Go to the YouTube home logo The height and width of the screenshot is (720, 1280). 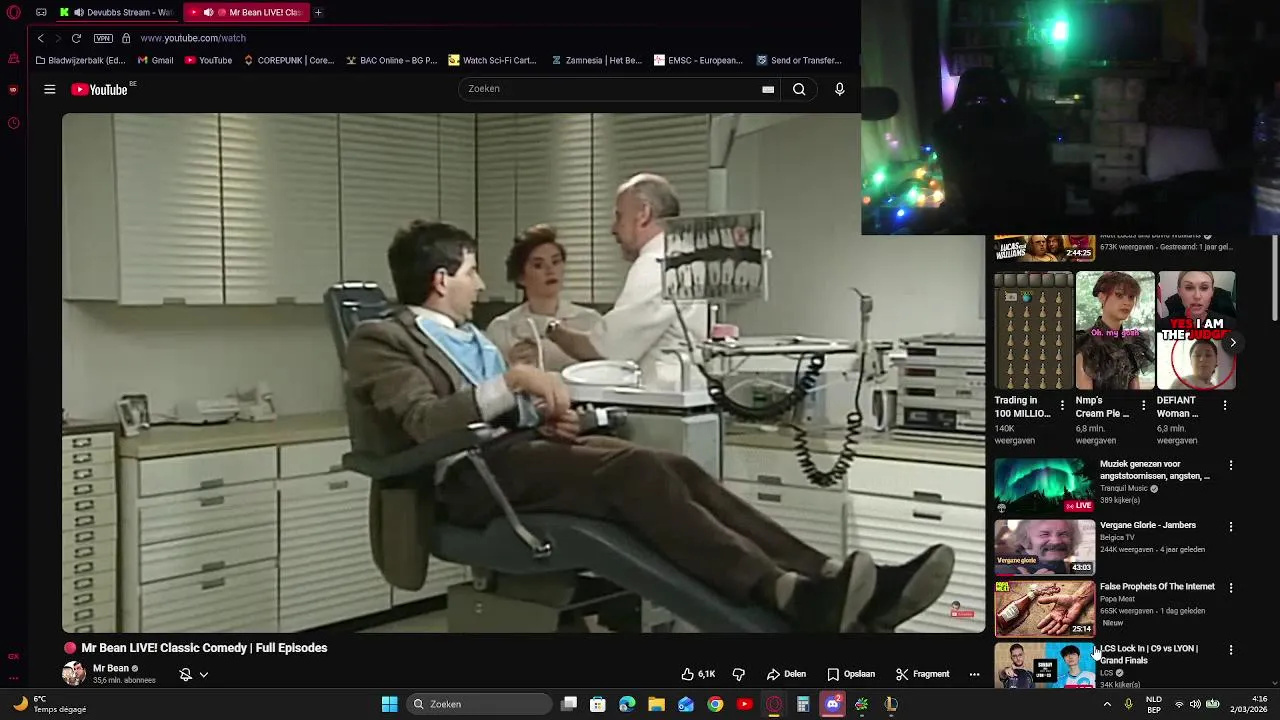(99, 89)
